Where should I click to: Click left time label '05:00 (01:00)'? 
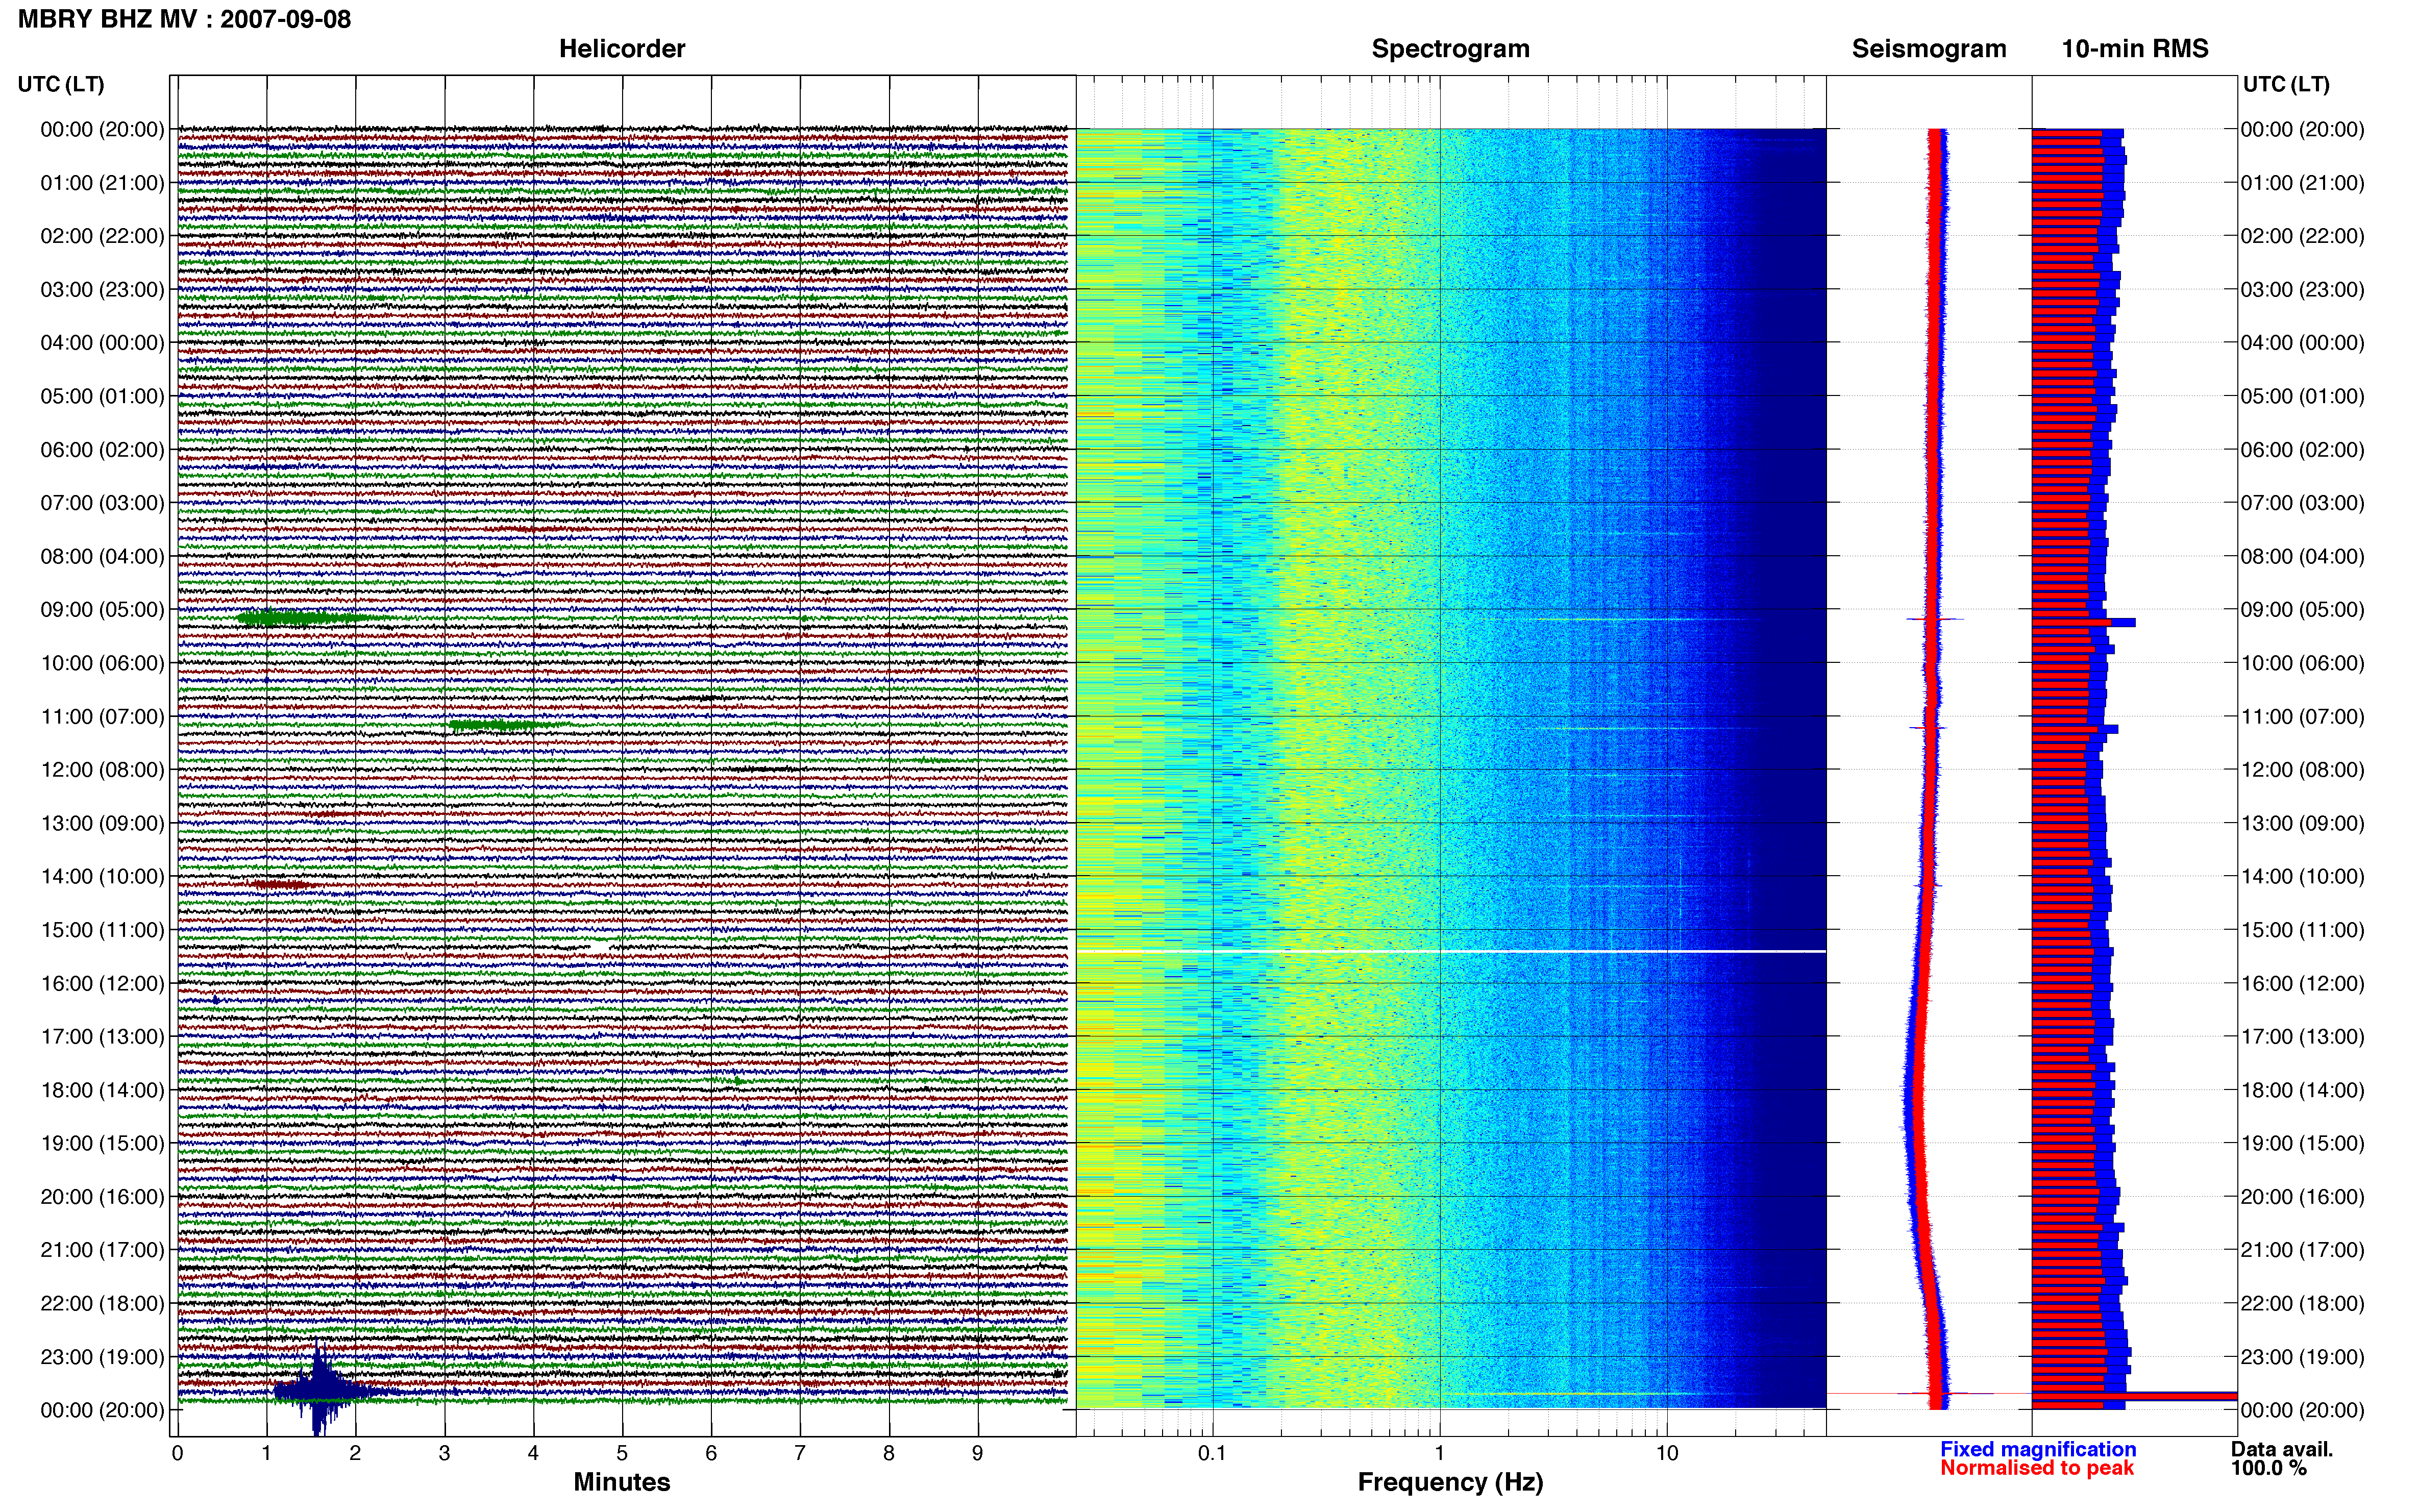coord(102,396)
